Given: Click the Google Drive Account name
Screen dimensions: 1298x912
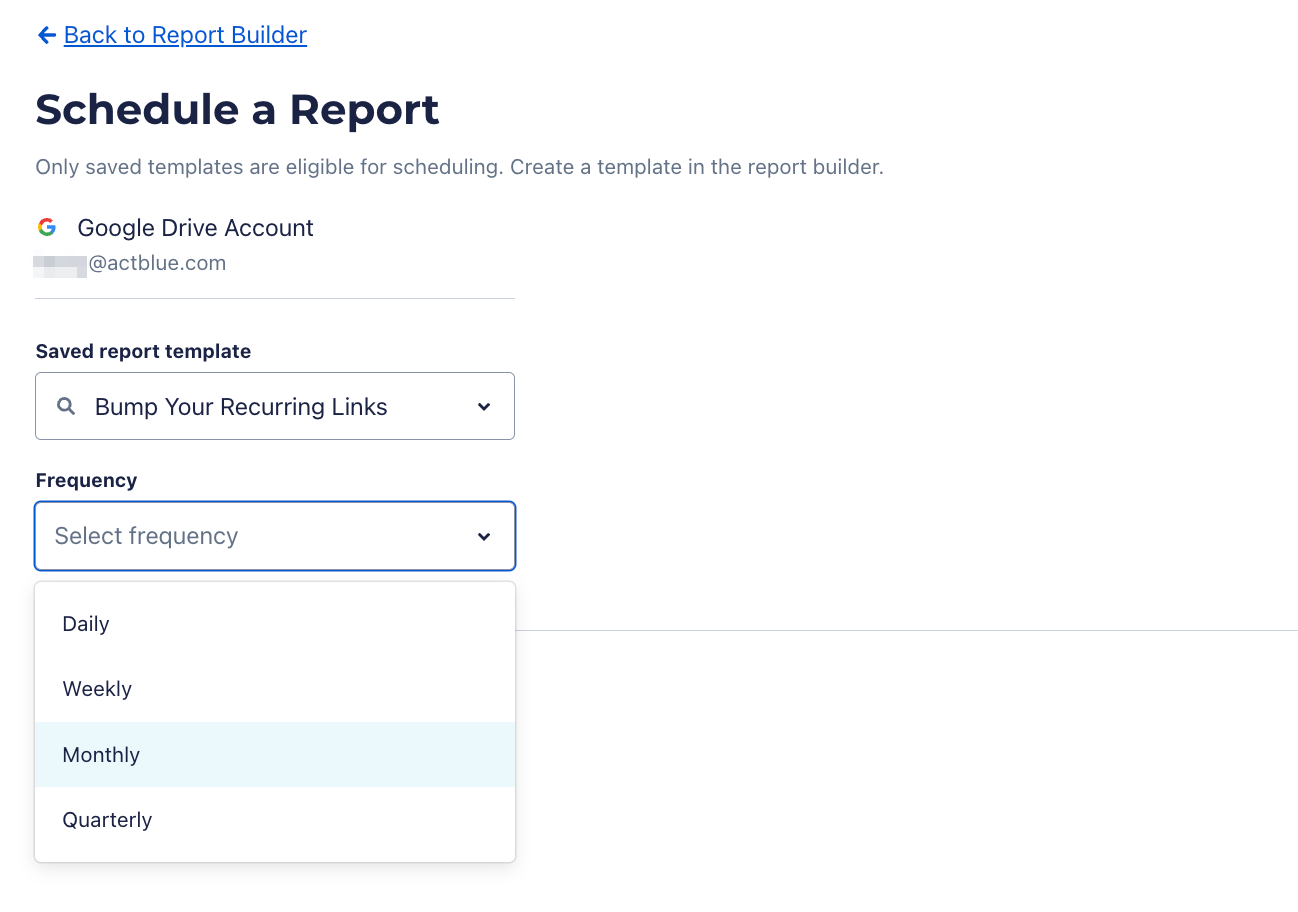Looking at the screenshot, I should pos(195,228).
